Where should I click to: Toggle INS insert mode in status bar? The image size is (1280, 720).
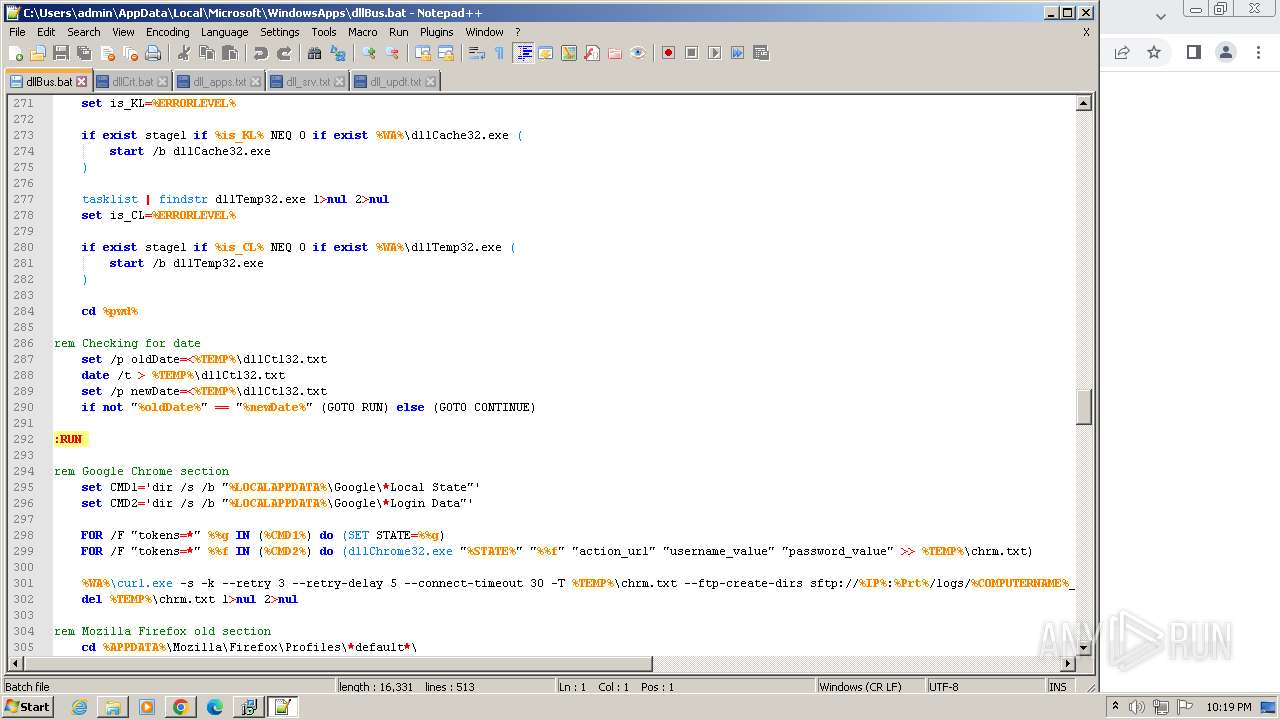point(1057,687)
